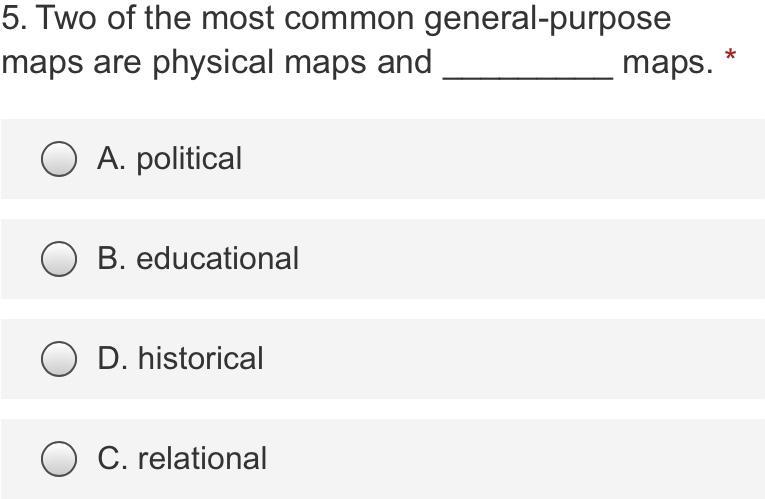The width and height of the screenshot is (765, 499).
Task: Click the word 'maps.' before the asterisk
Action: point(668,63)
